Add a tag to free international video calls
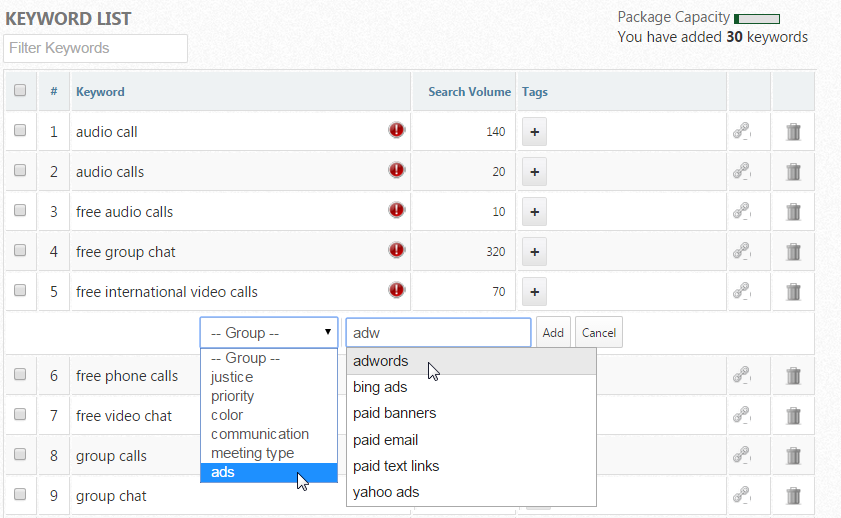Image resolution: width=841 pixels, height=518 pixels. coord(534,292)
